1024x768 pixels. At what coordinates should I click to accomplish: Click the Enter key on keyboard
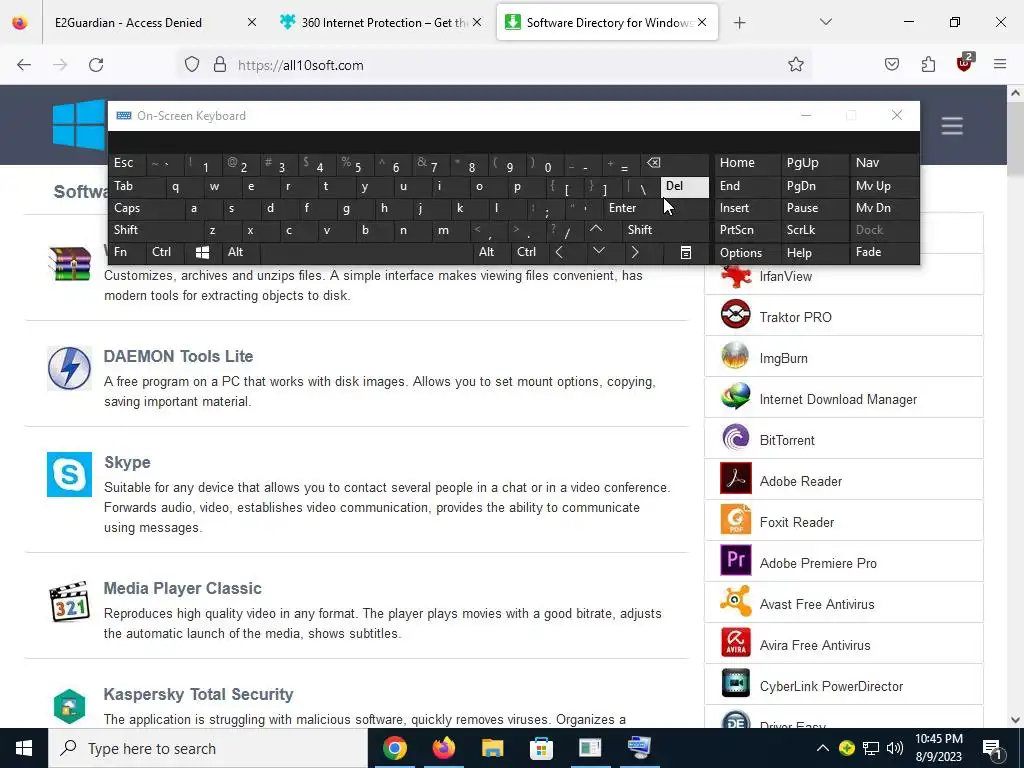tap(656, 208)
